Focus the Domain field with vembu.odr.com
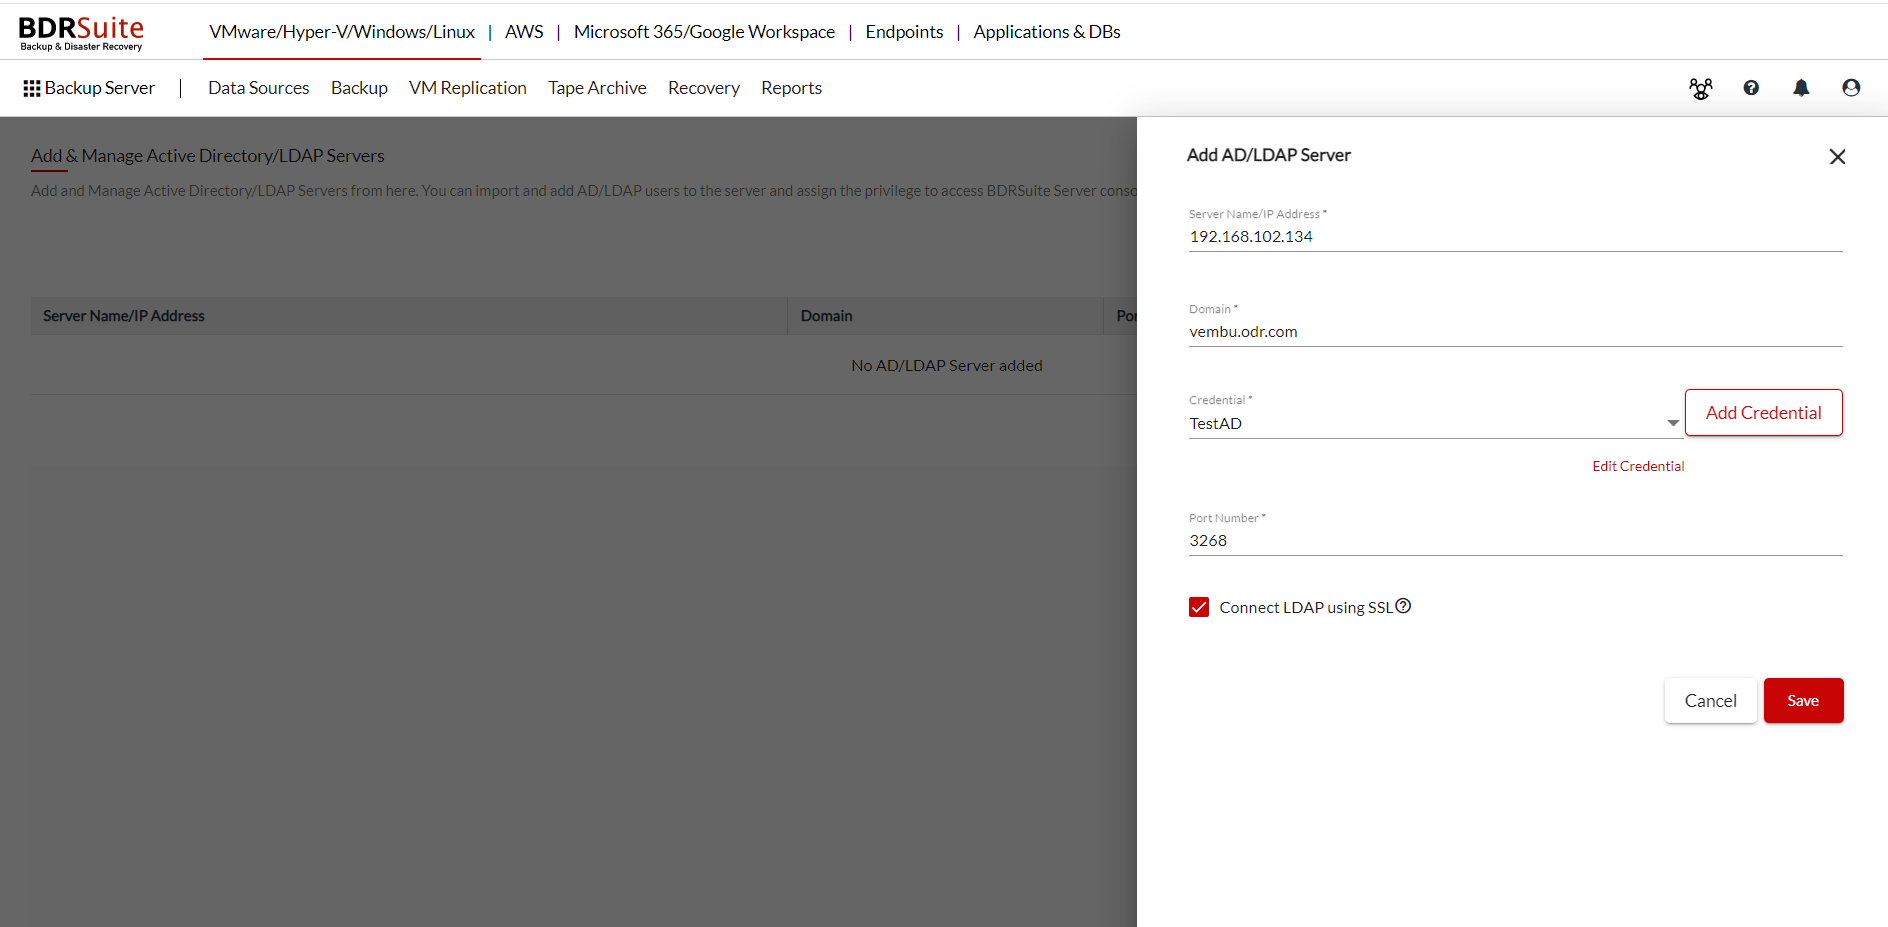The image size is (1888, 927). pyautogui.click(x=1515, y=332)
